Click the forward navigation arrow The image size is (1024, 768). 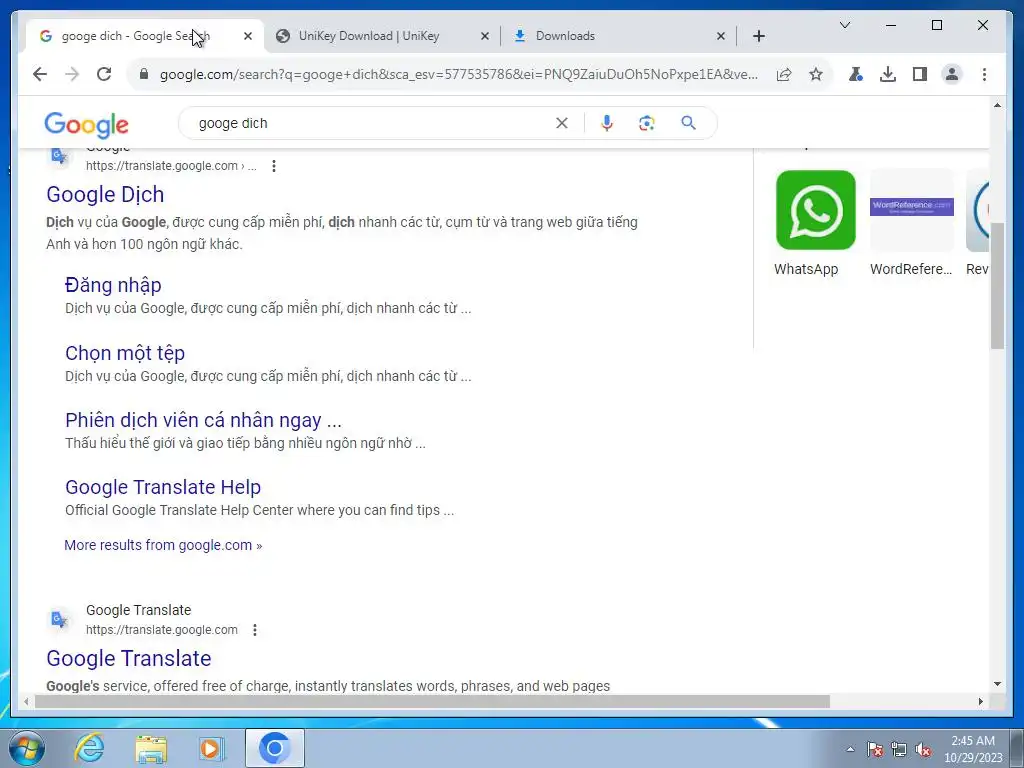(x=72, y=74)
